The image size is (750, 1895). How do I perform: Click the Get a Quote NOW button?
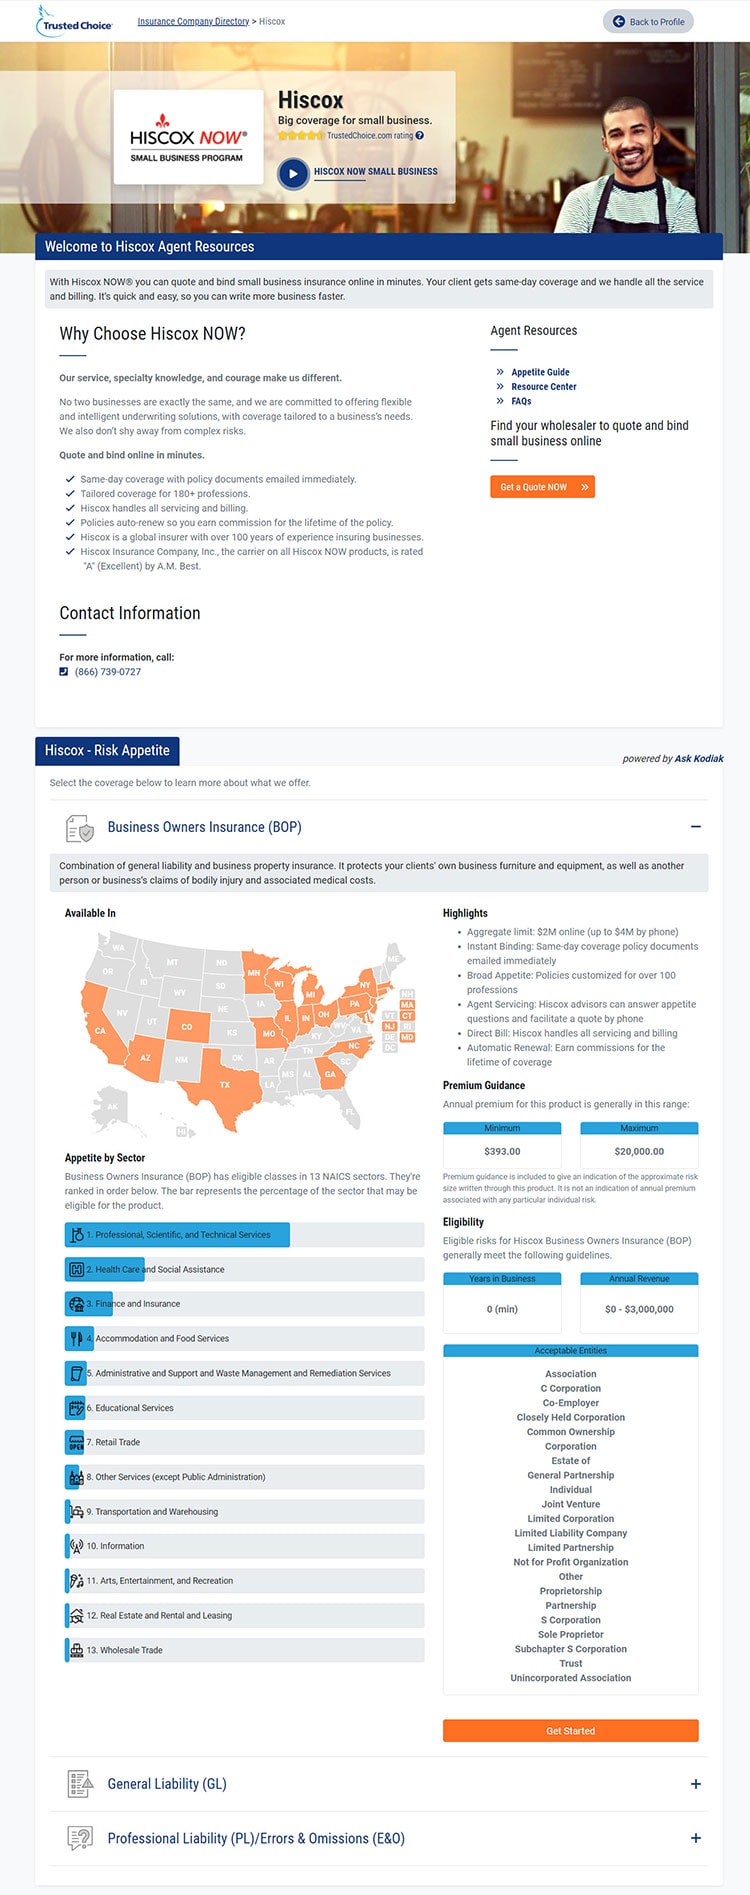point(542,487)
